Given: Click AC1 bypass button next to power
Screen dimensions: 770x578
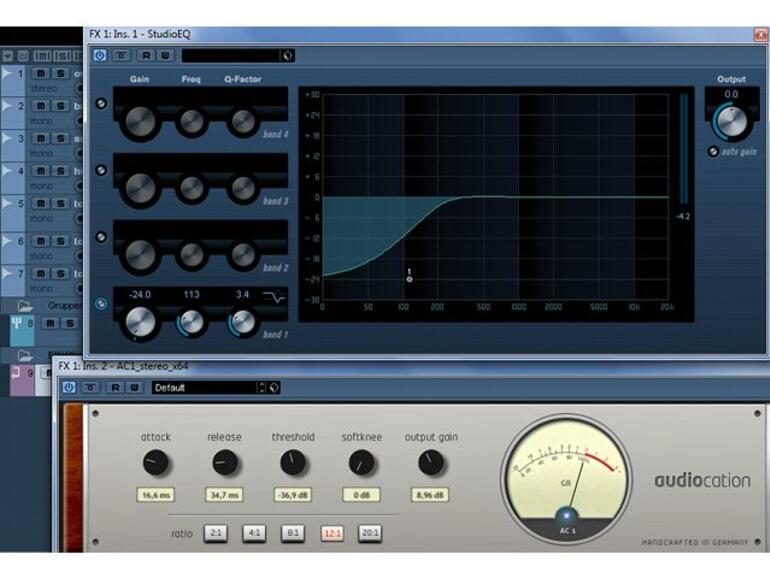Looking at the screenshot, I should click(90, 387).
